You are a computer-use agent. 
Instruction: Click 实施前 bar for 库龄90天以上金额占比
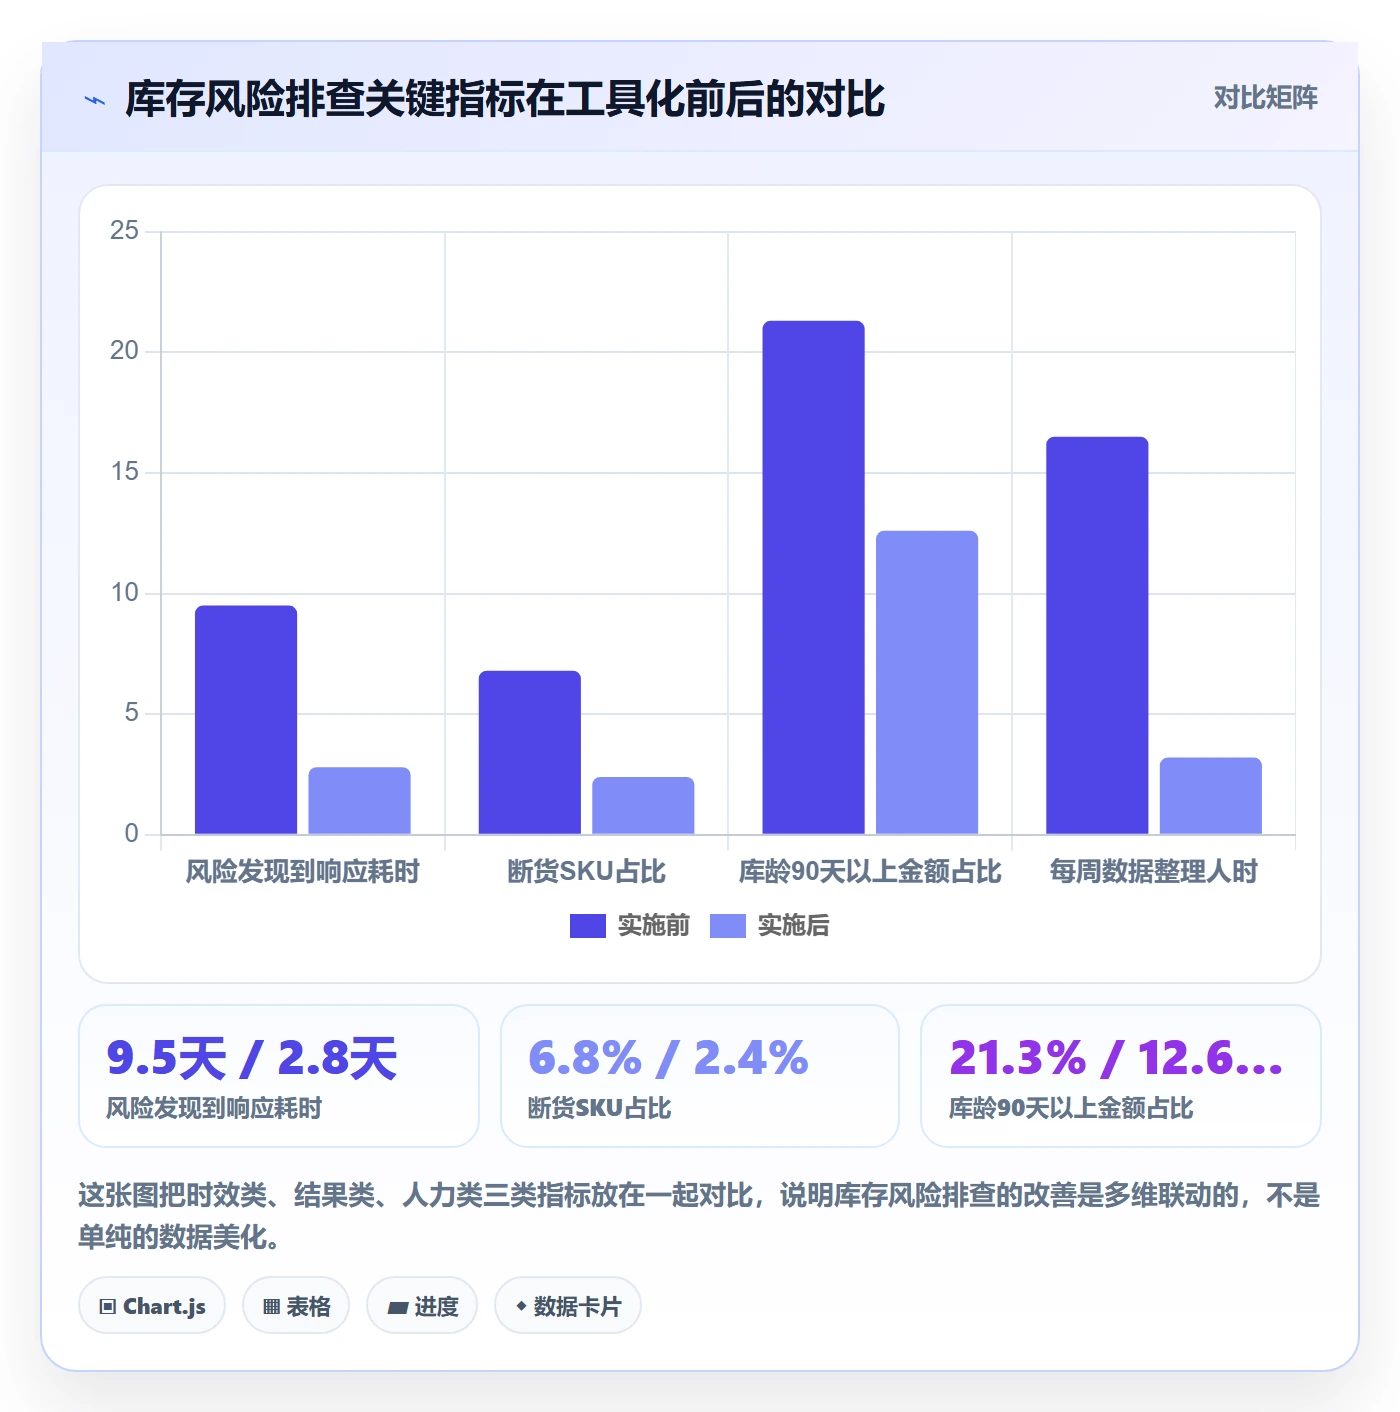pos(813,577)
